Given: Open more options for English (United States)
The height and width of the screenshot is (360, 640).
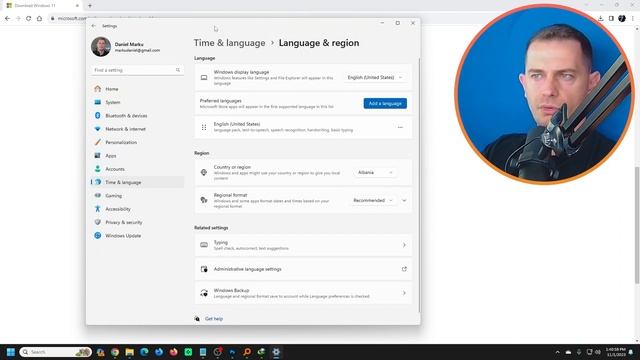Looking at the screenshot, I should (x=400, y=127).
